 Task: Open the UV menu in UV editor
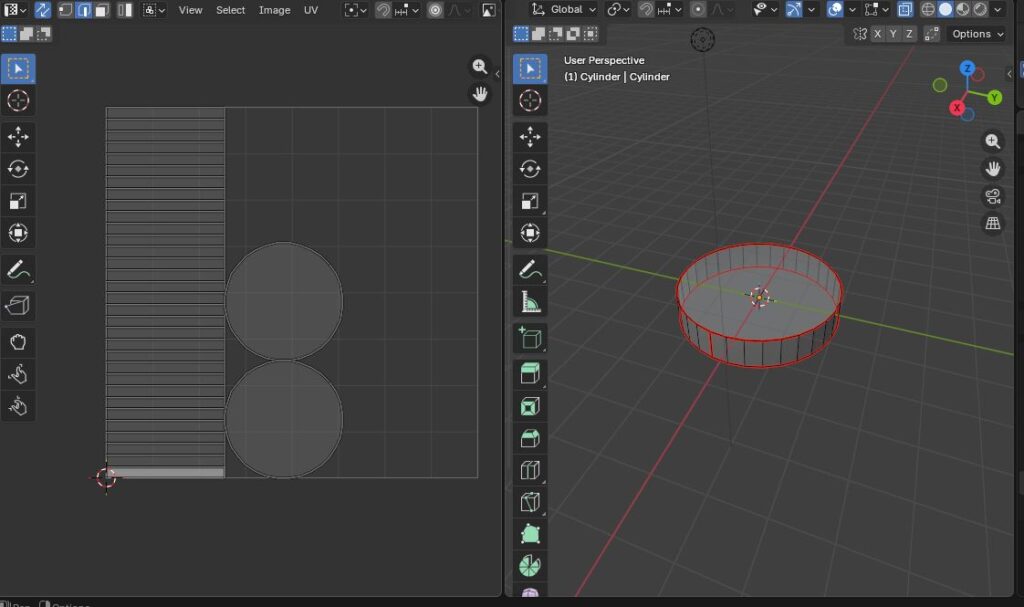click(311, 10)
